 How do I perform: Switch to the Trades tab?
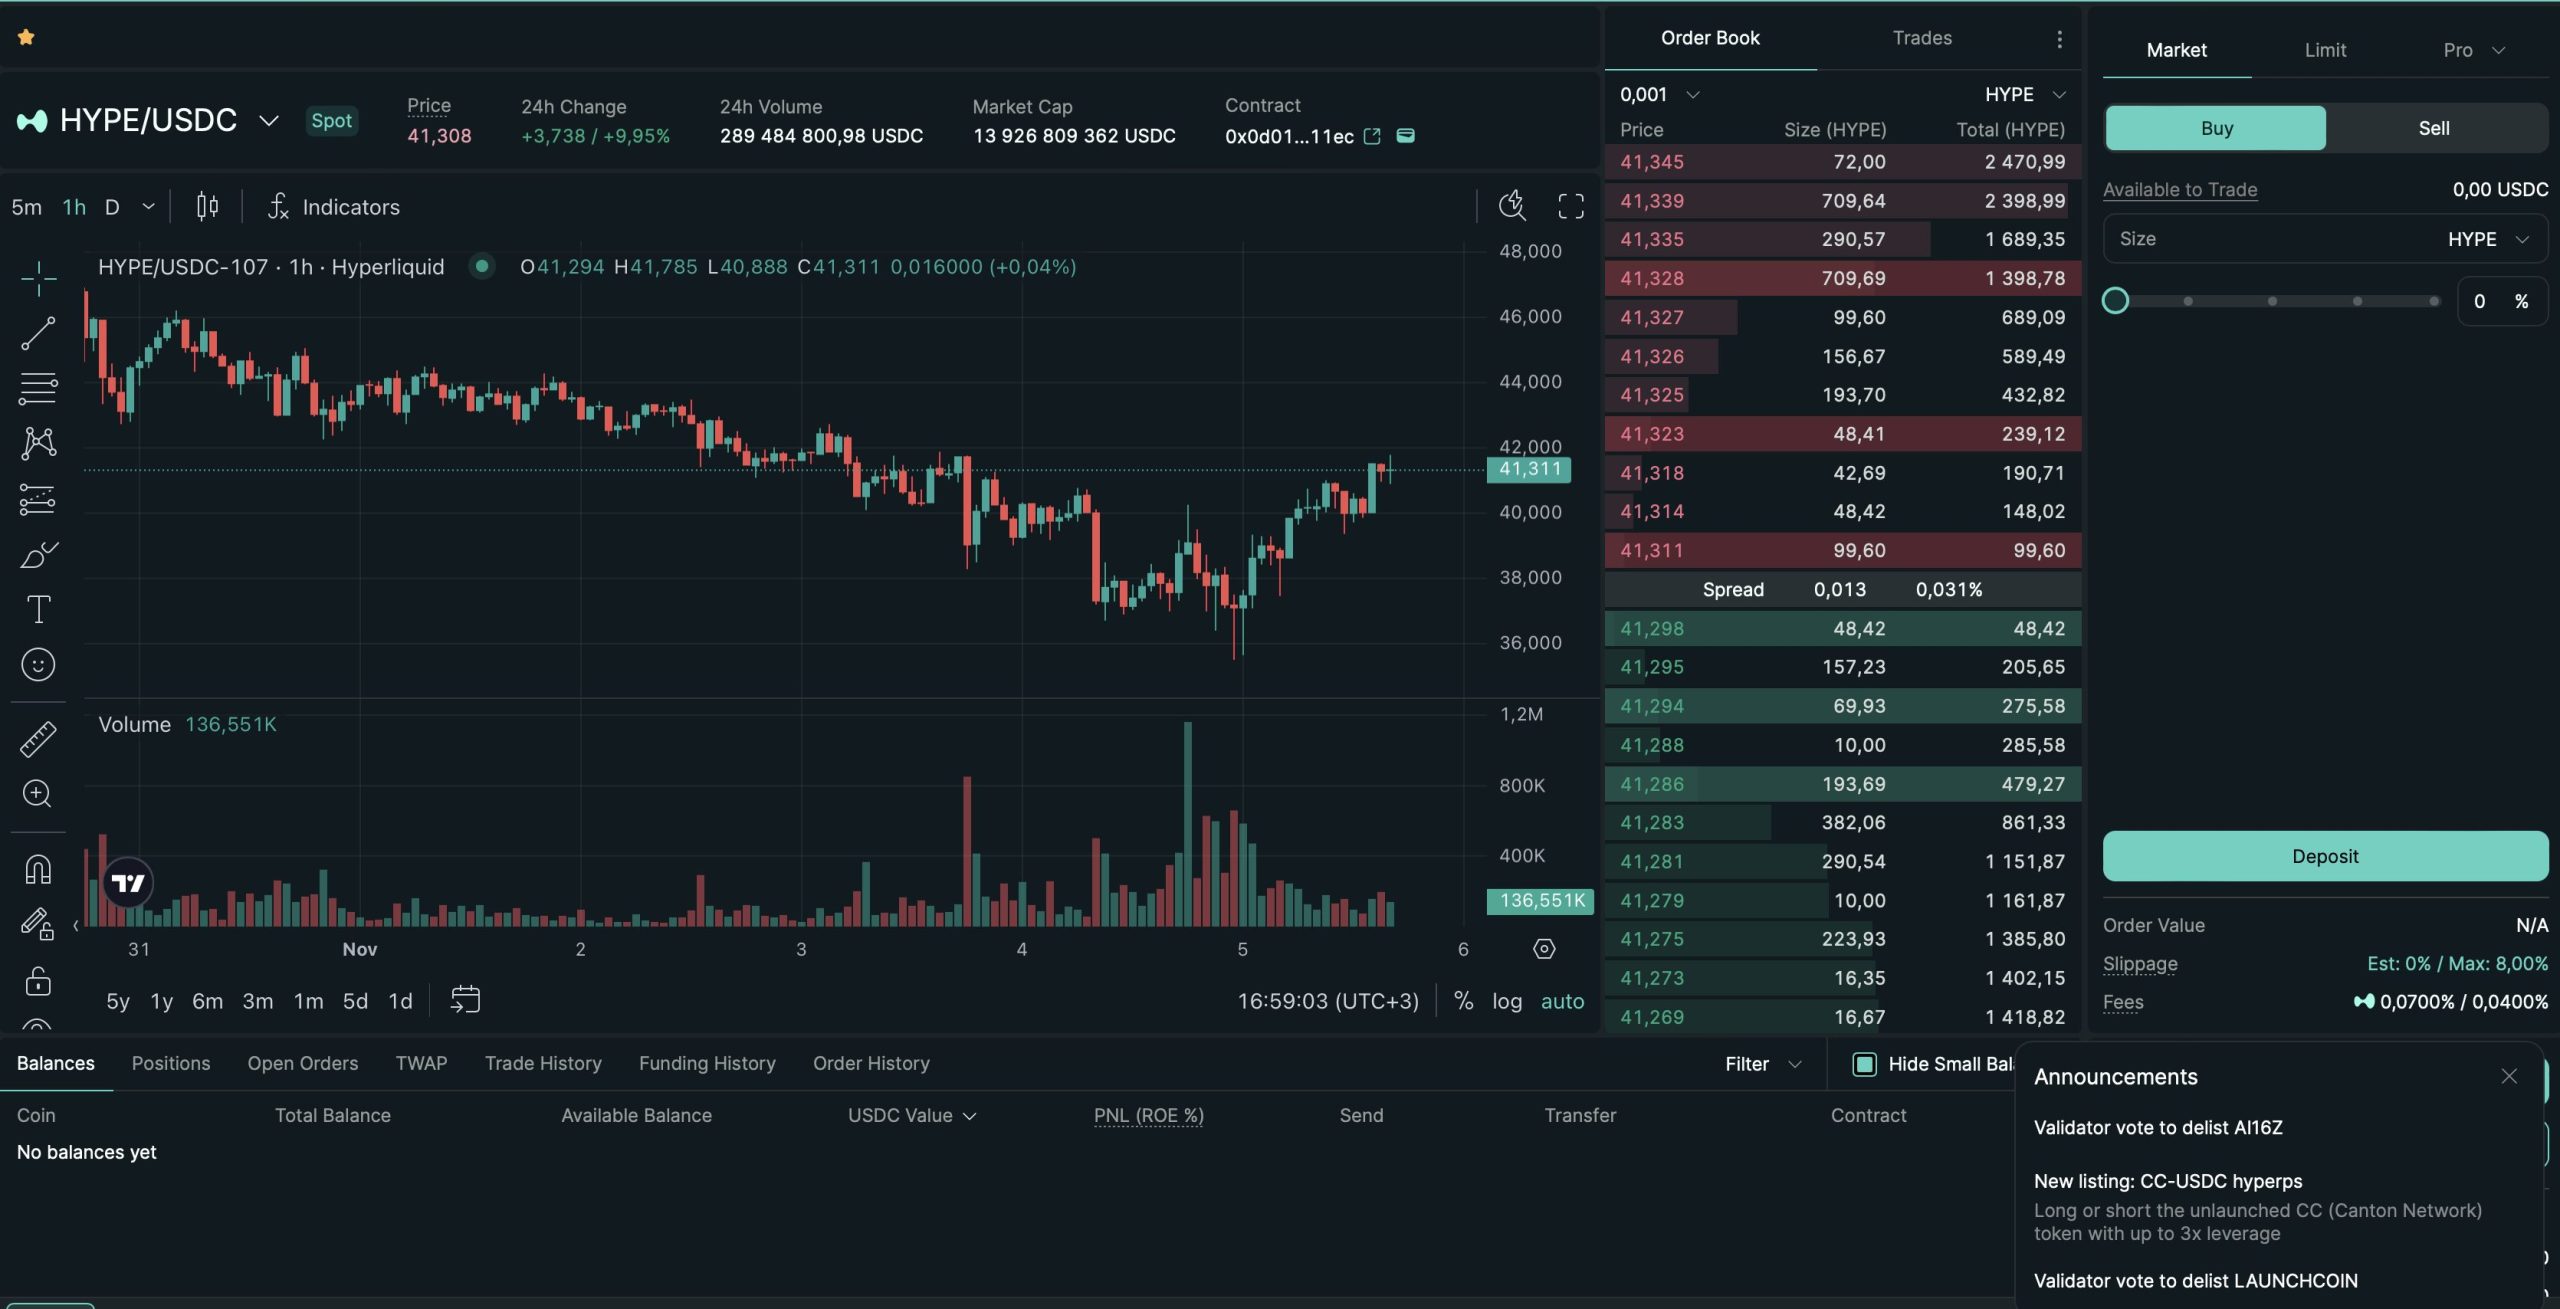coord(1921,38)
